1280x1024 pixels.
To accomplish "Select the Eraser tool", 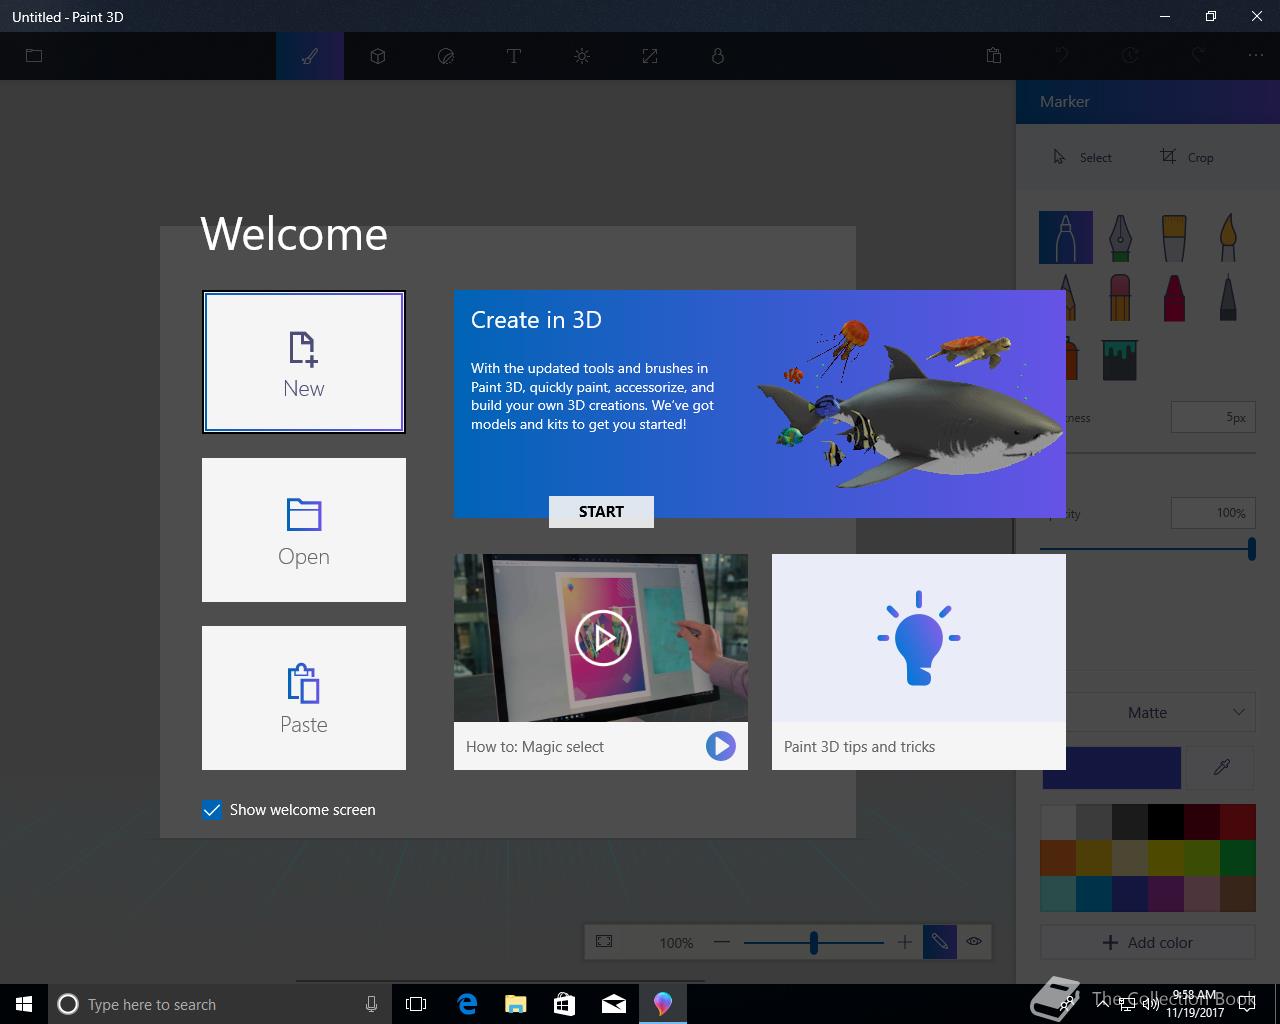I will tap(1120, 297).
